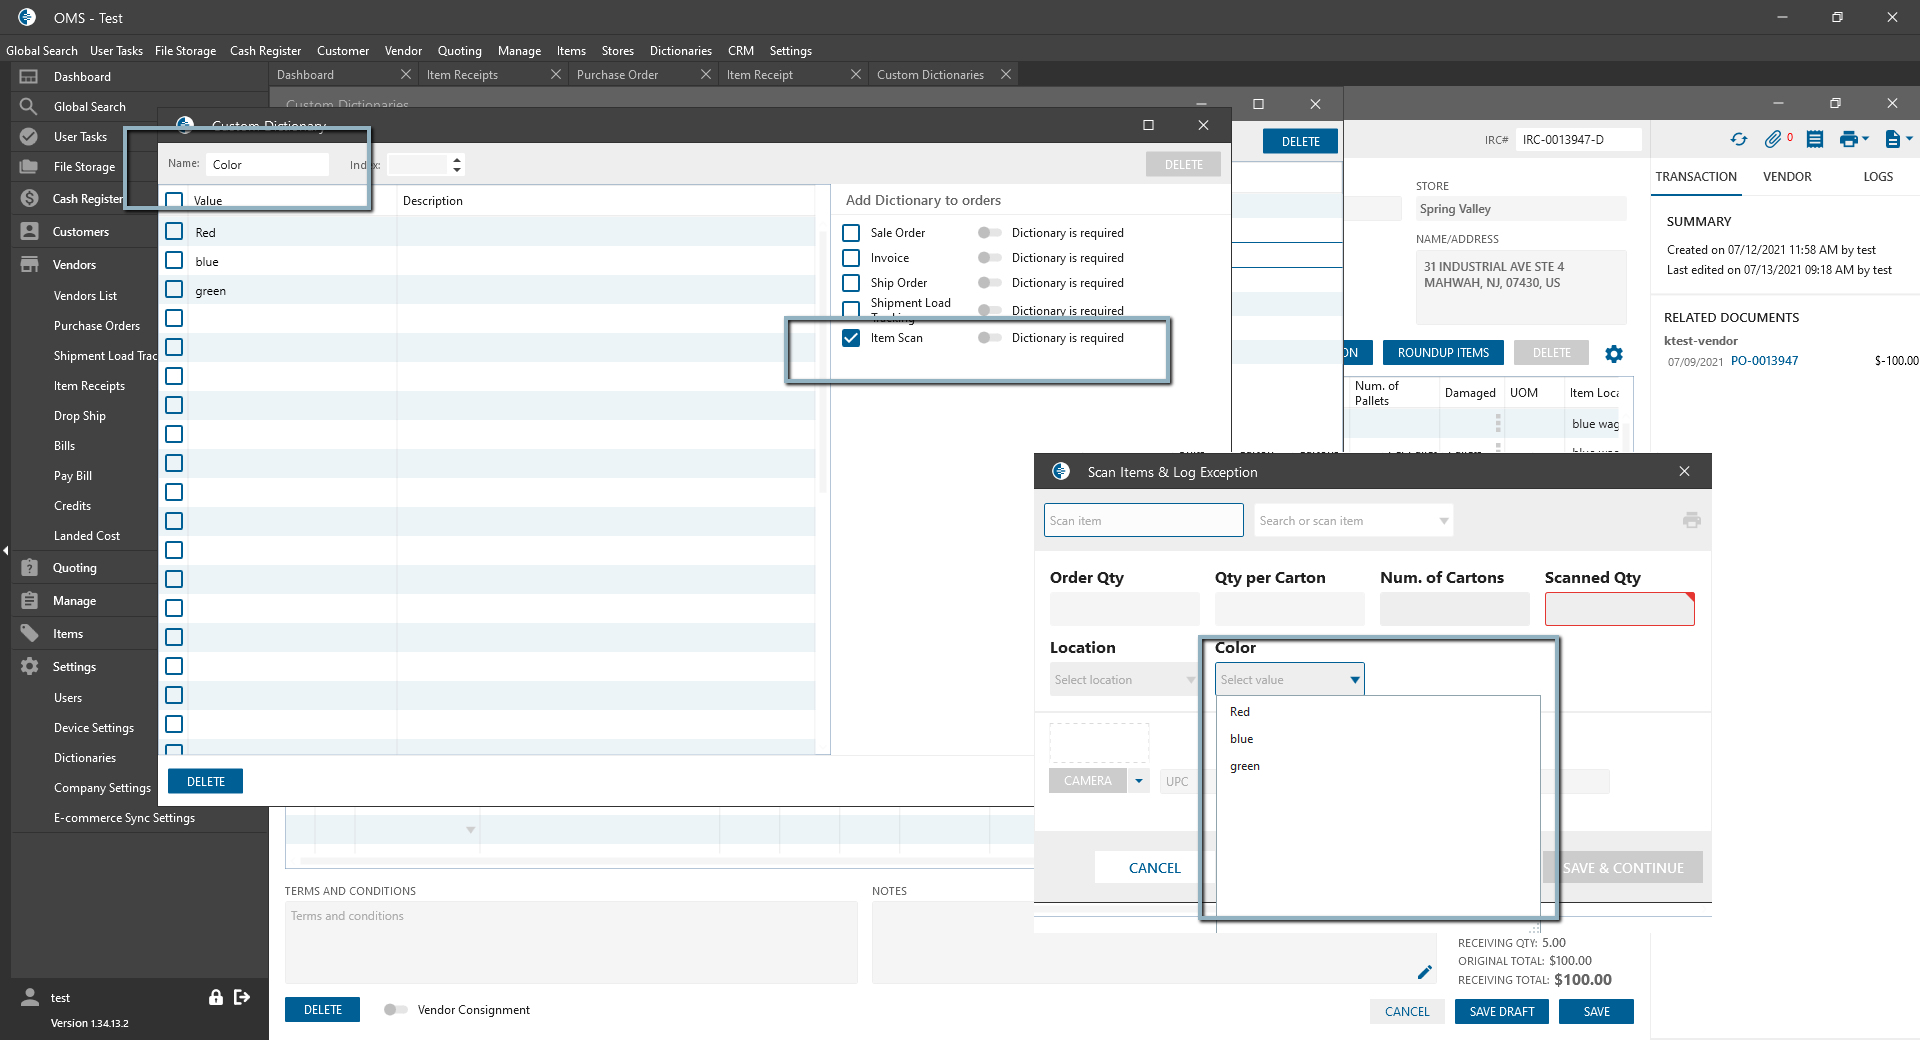Open the dropdown arrow beside the CAMERA button
1920x1040 pixels.
tap(1139, 781)
